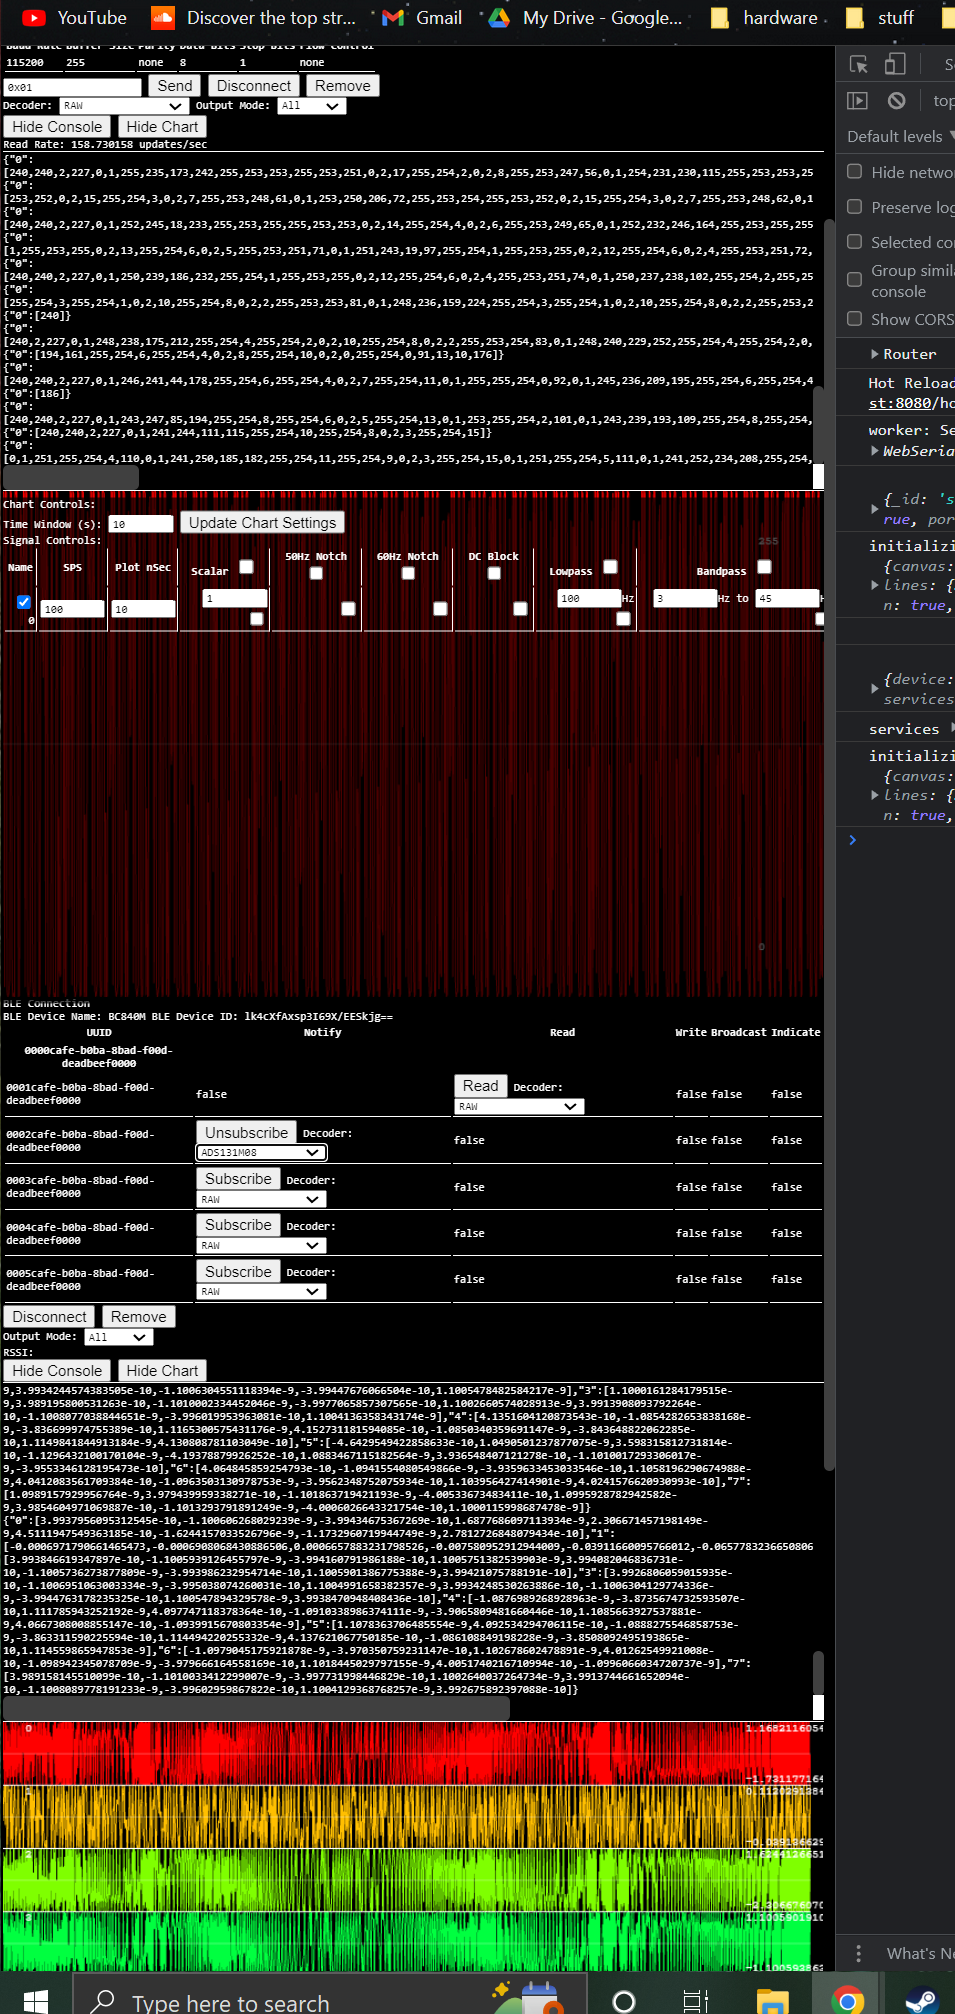Enable Show CORS errors checkbox

[855, 318]
